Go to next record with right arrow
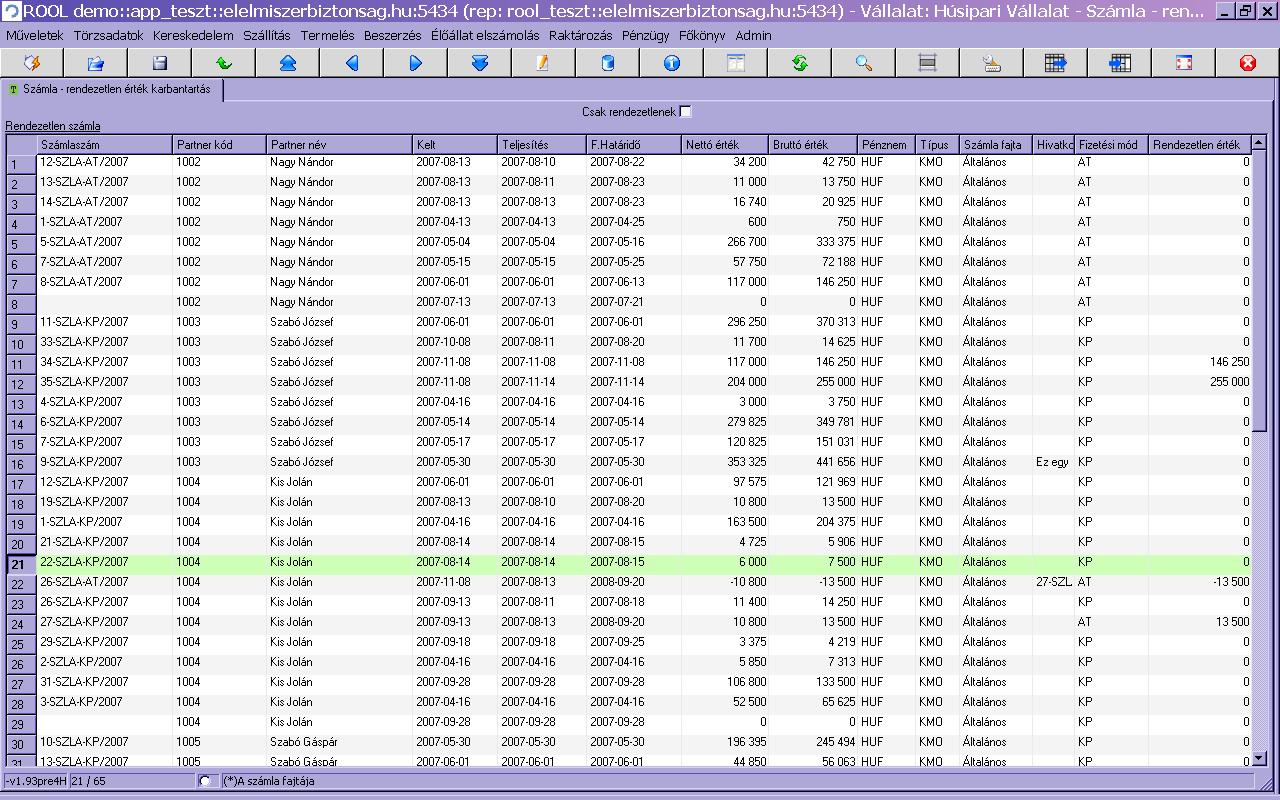Image resolution: width=1280 pixels, height=800 pixels. (x=415, y=63)
